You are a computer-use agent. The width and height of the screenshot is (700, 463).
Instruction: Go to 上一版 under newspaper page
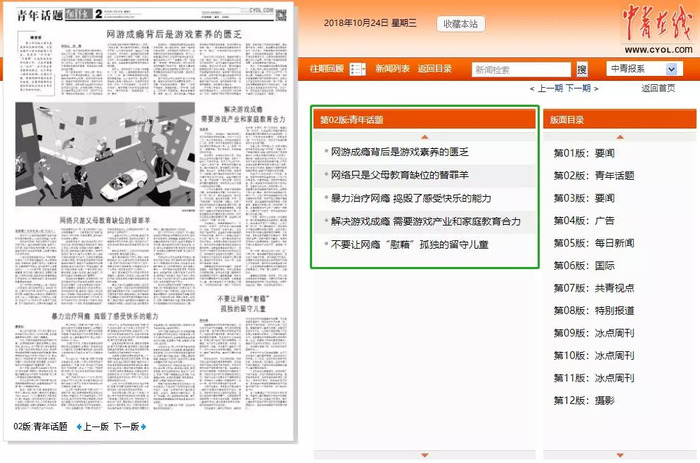(96, 427)
